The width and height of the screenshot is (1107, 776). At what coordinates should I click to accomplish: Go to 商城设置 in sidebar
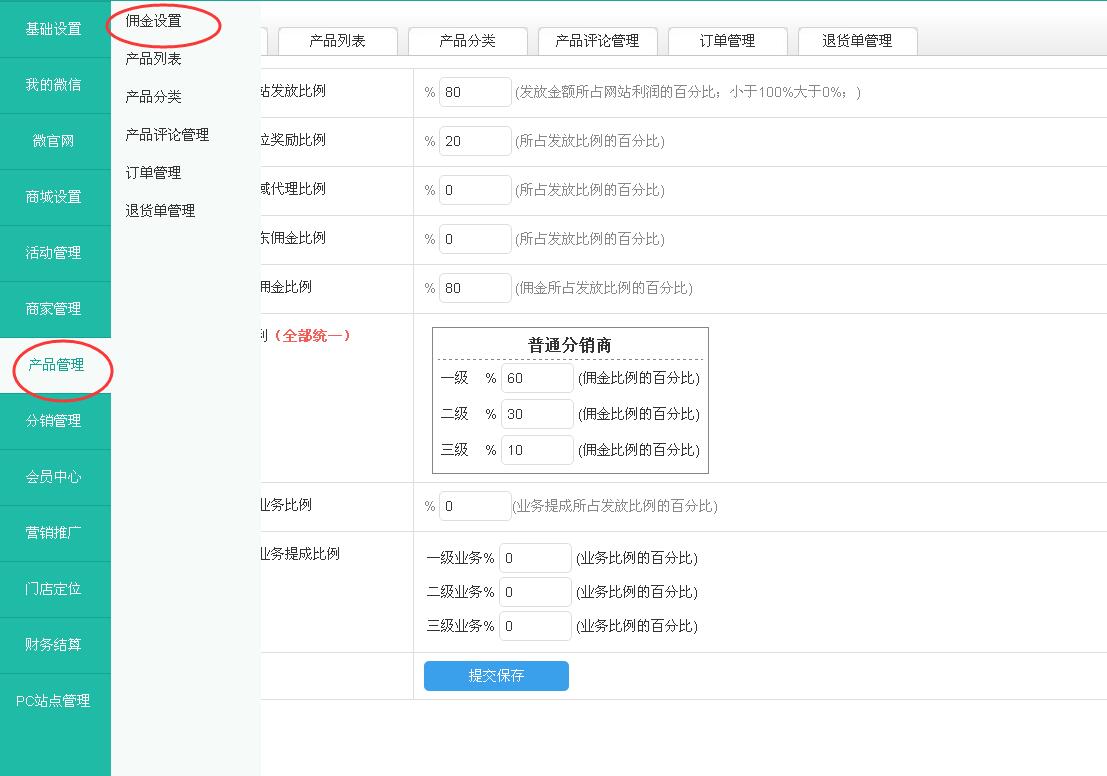click(x=54, y=197)
